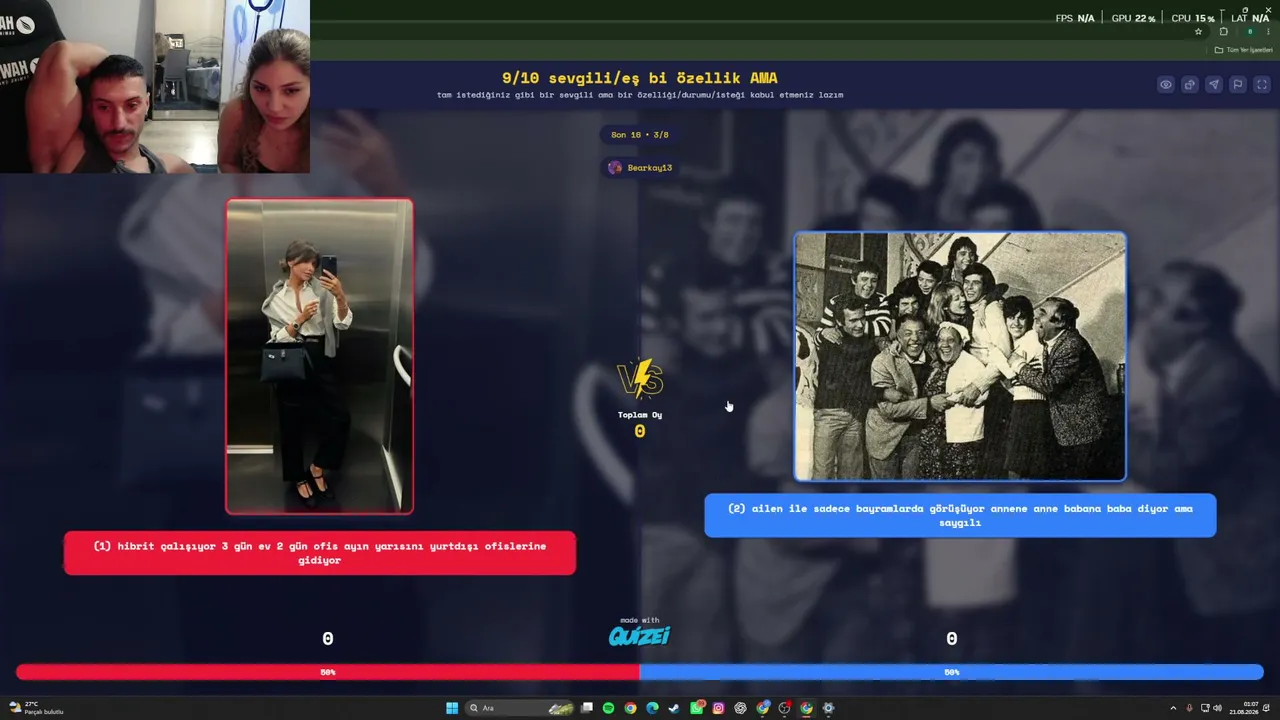Expand the hidden system tray icons

pos(1173,708)
